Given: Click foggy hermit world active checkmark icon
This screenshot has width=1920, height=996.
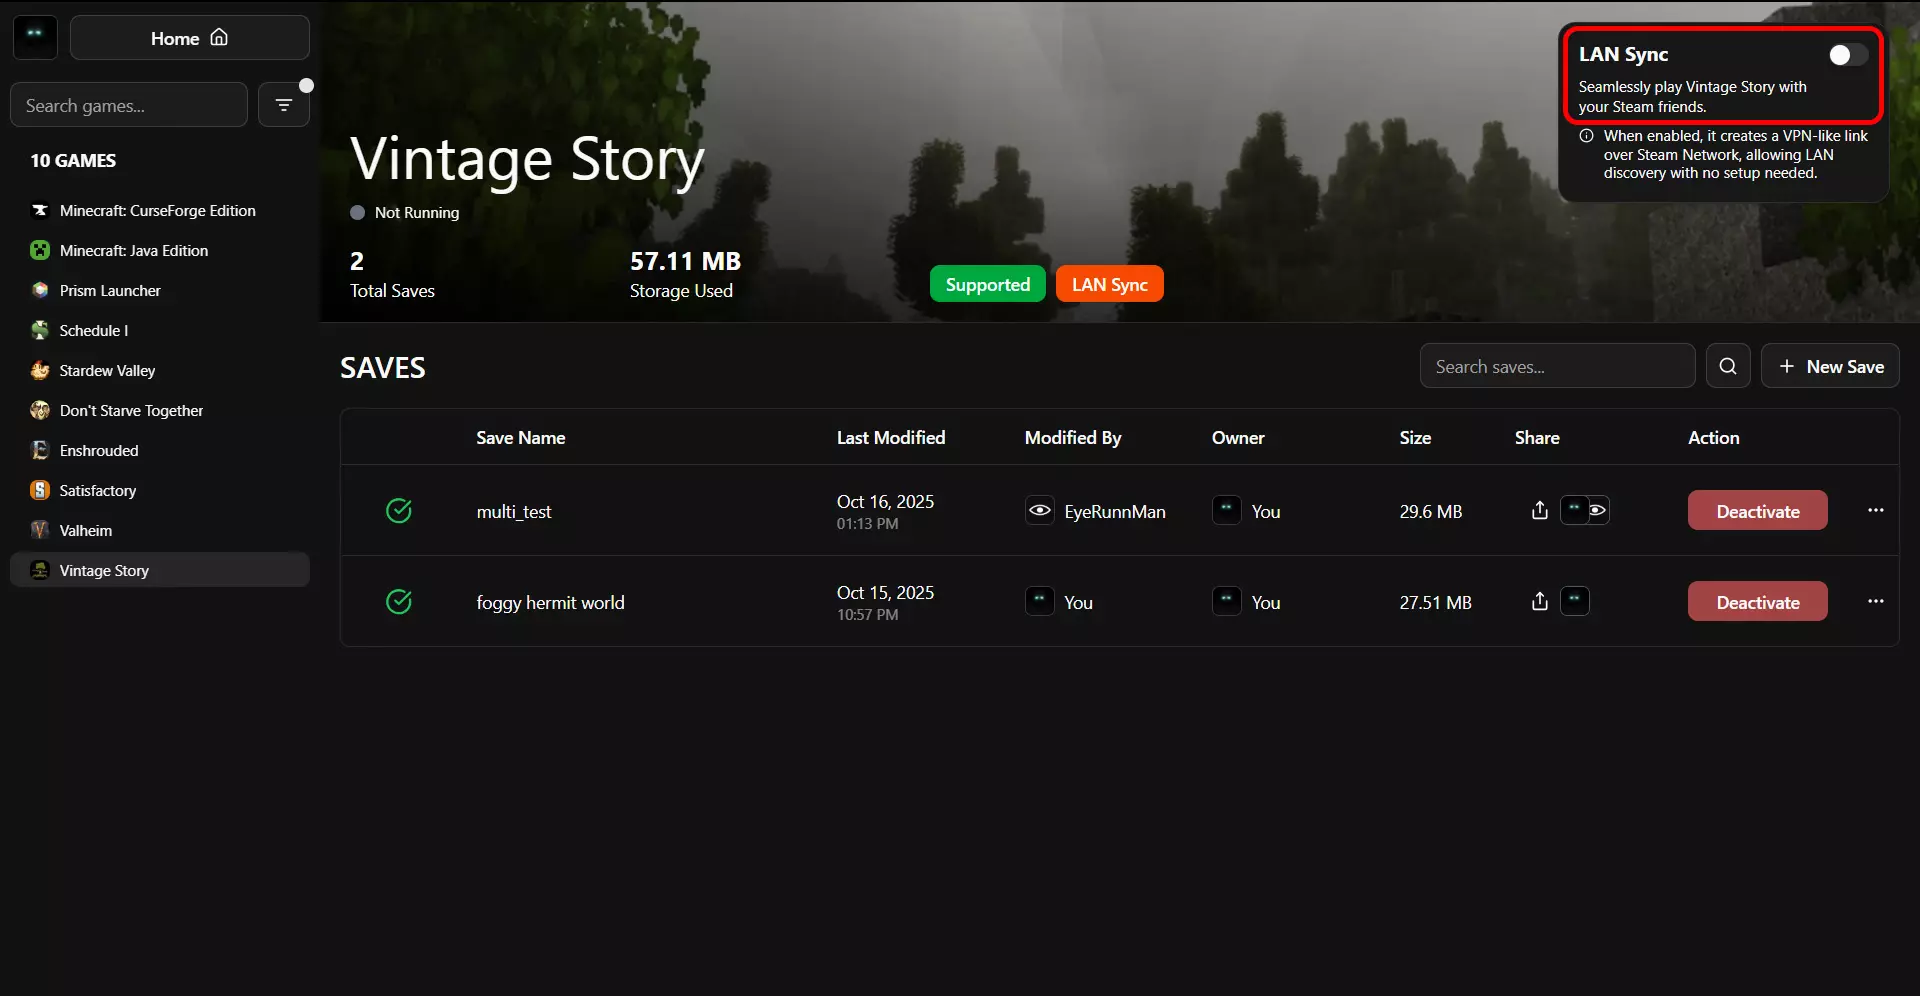Looking at the screenshot, I should pos(399,602).
